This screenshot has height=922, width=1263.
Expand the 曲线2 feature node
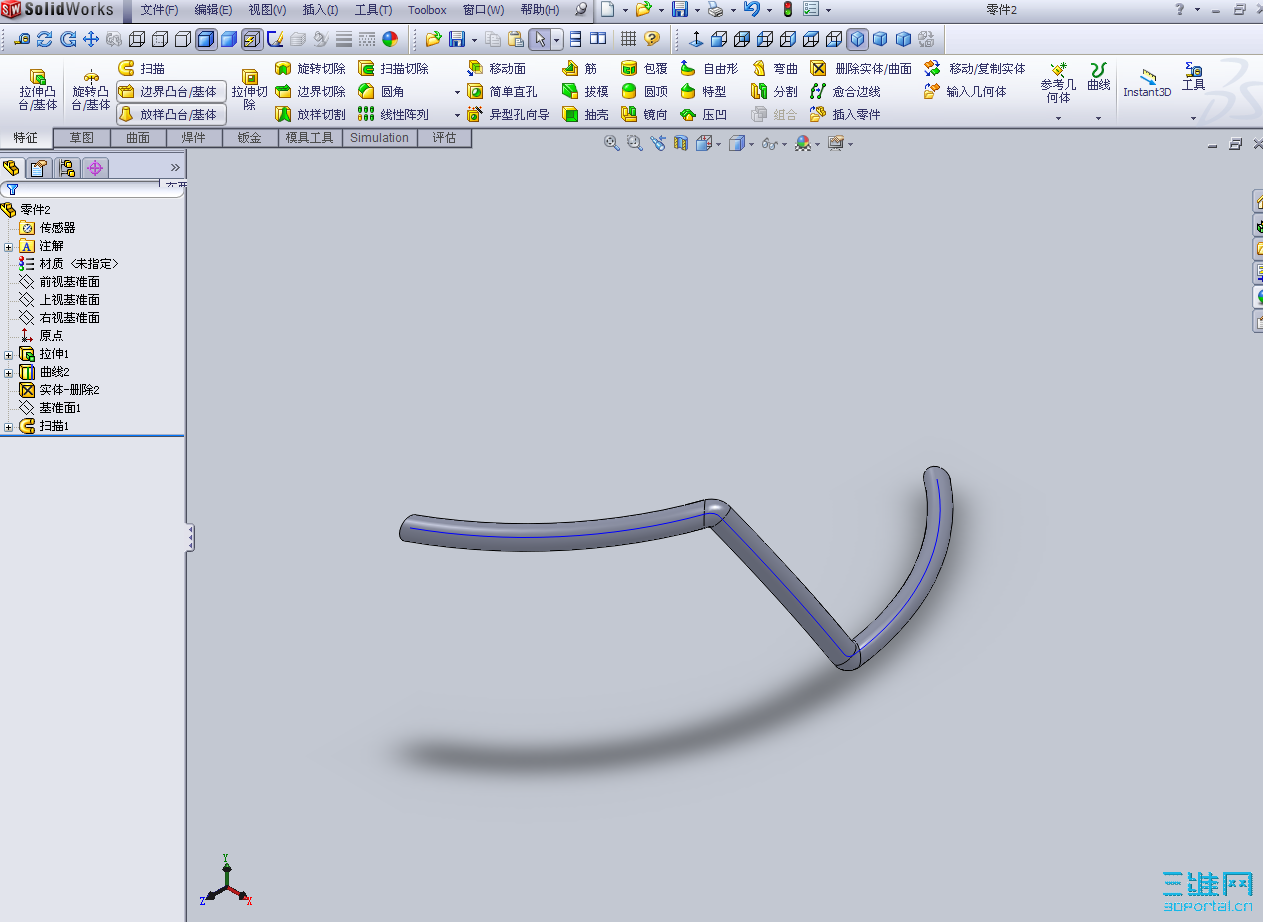coord(9,372)
